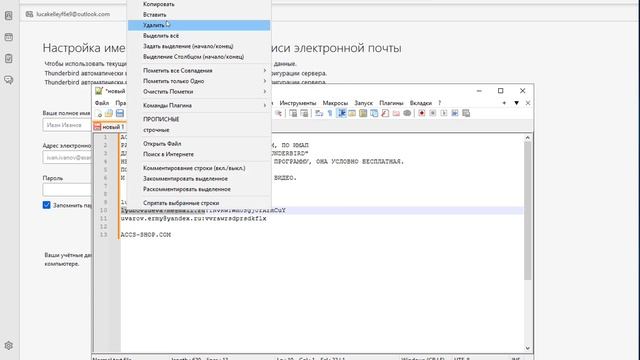Choose 'Поиск в Интернете' menu item

[x=199, y=154]
